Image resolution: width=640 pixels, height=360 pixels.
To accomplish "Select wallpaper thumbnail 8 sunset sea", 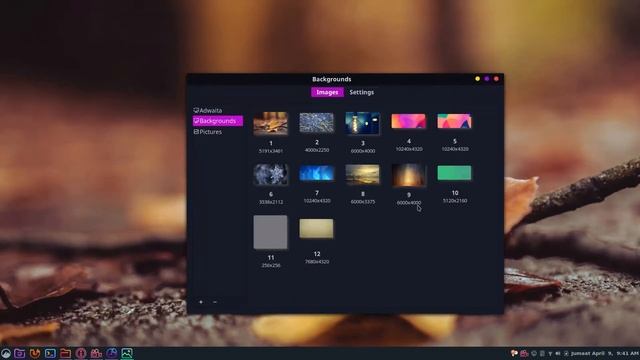I will coord(362,174).
